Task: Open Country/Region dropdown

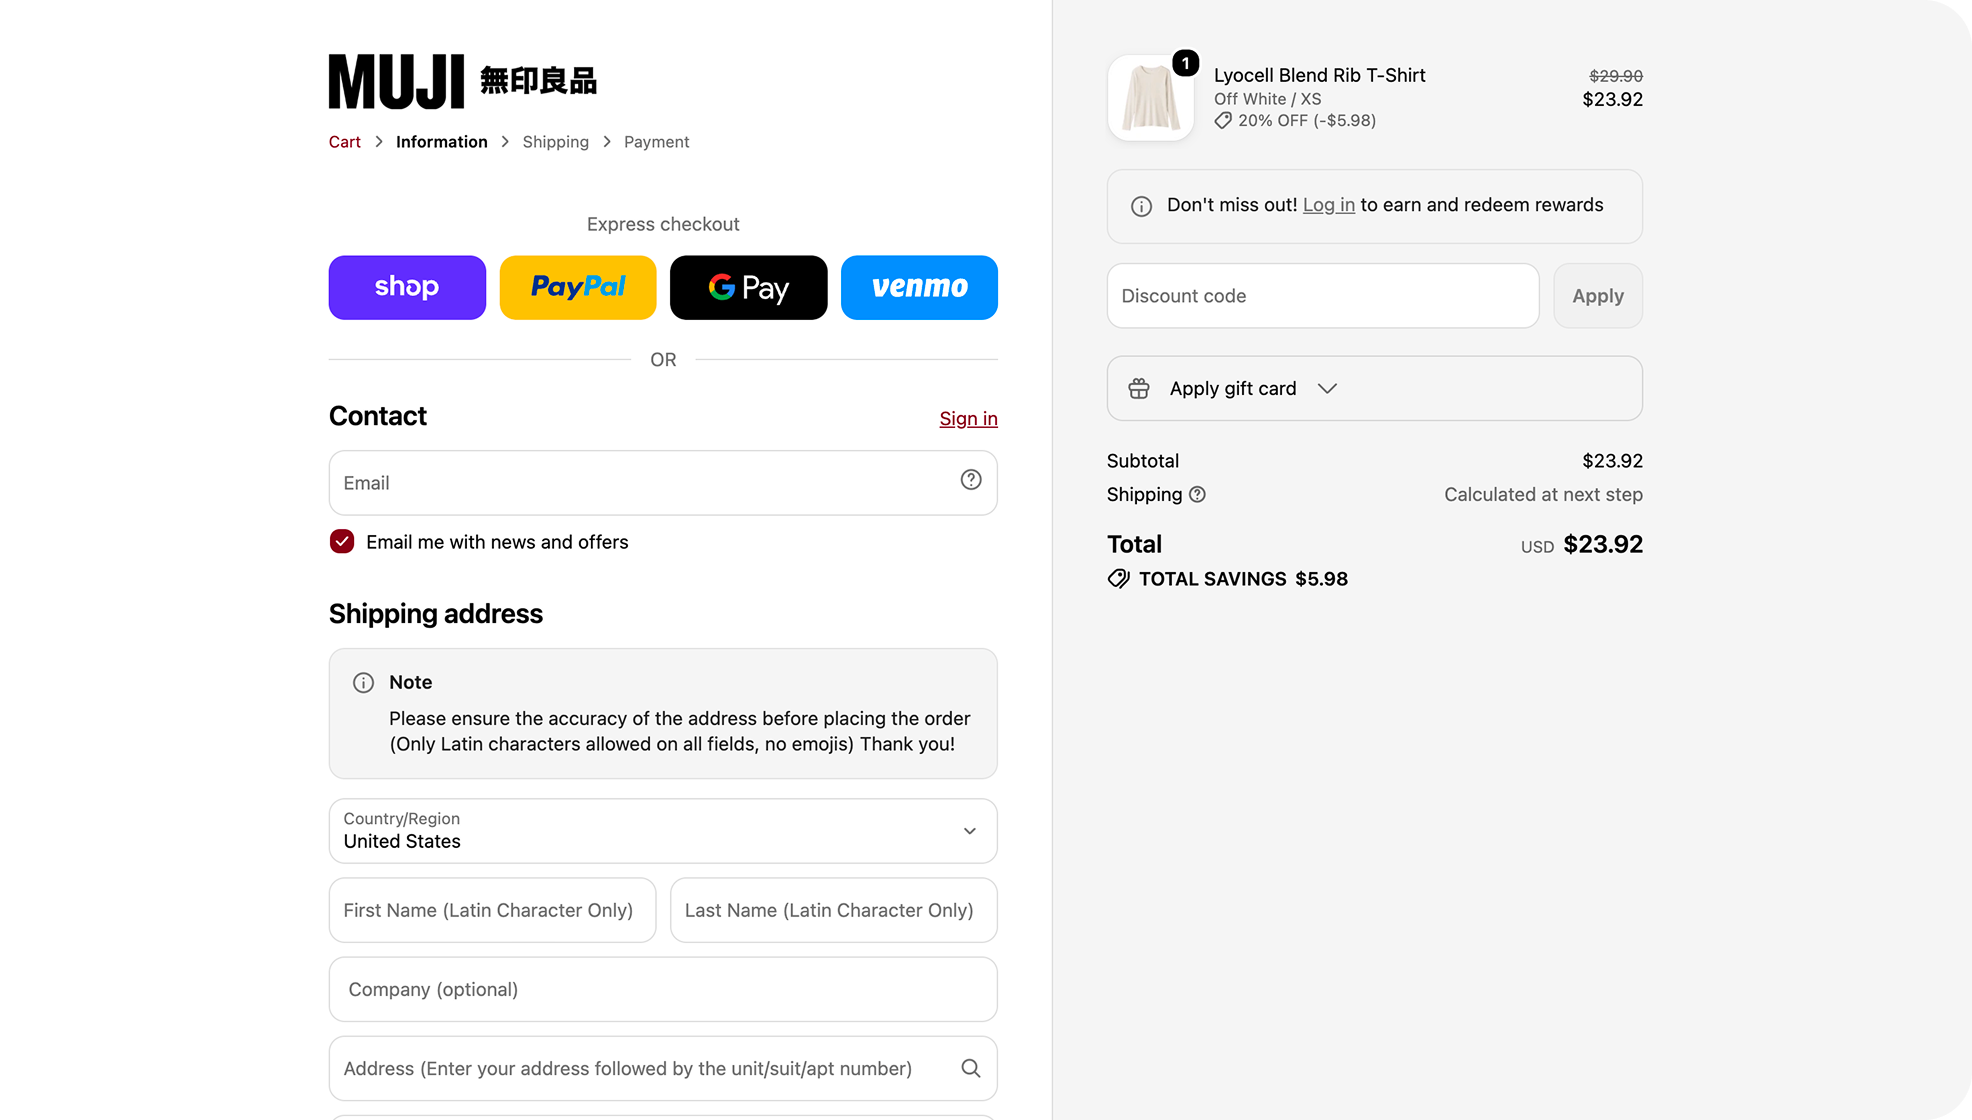Action: point(663,831)
